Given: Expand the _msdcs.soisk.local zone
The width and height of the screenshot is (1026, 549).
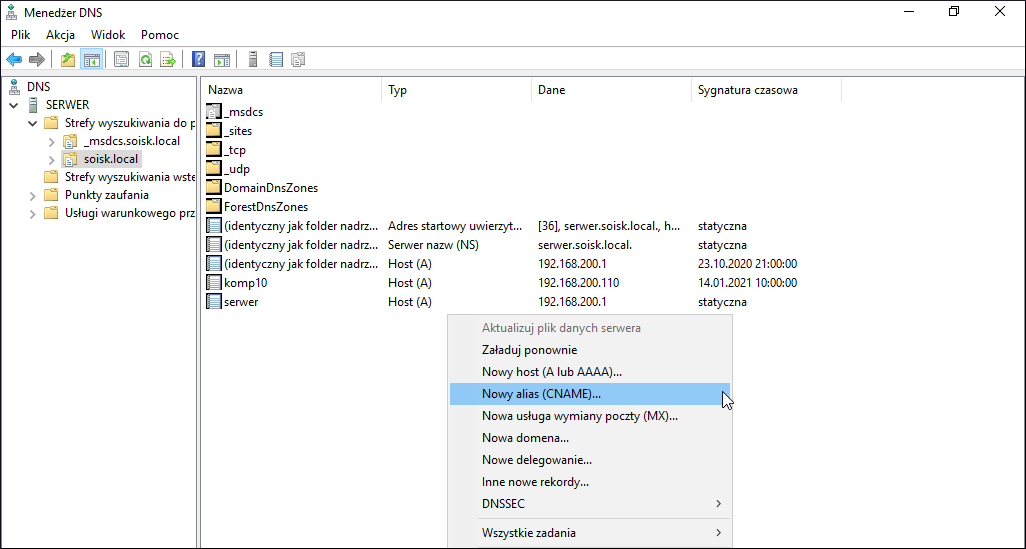Looking at the screenshot, I should pos(51,141).
